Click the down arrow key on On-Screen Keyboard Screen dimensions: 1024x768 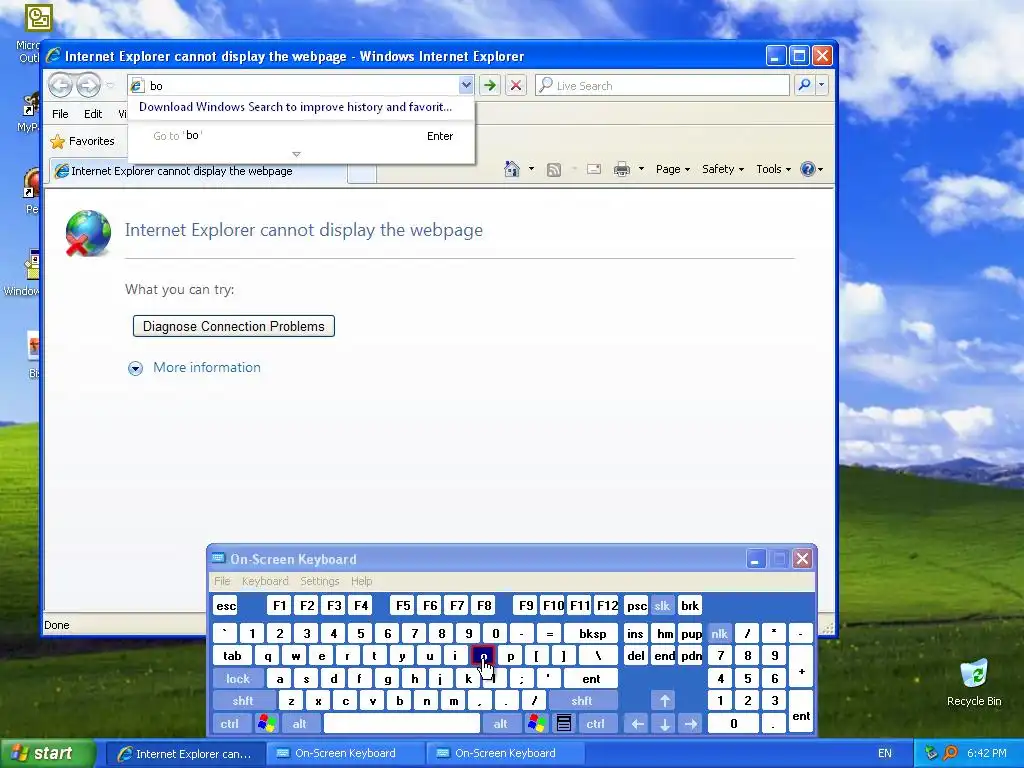coord(664,724)
